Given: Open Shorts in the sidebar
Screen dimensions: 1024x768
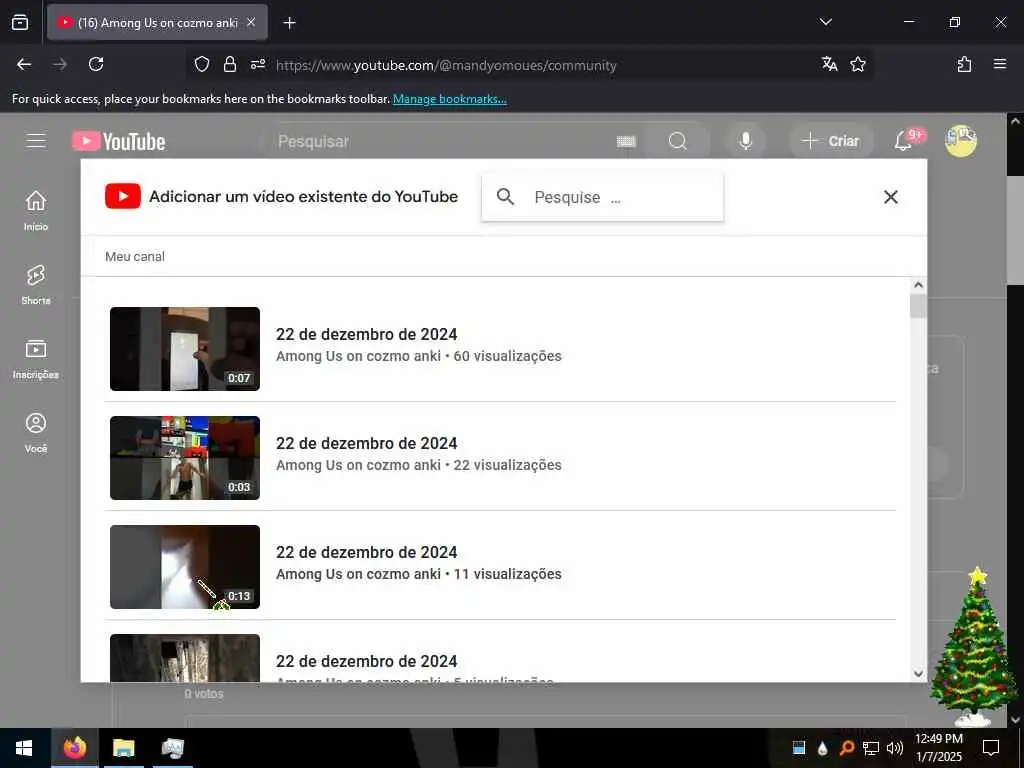Looking at the screenshot, I should pos(36,285).
